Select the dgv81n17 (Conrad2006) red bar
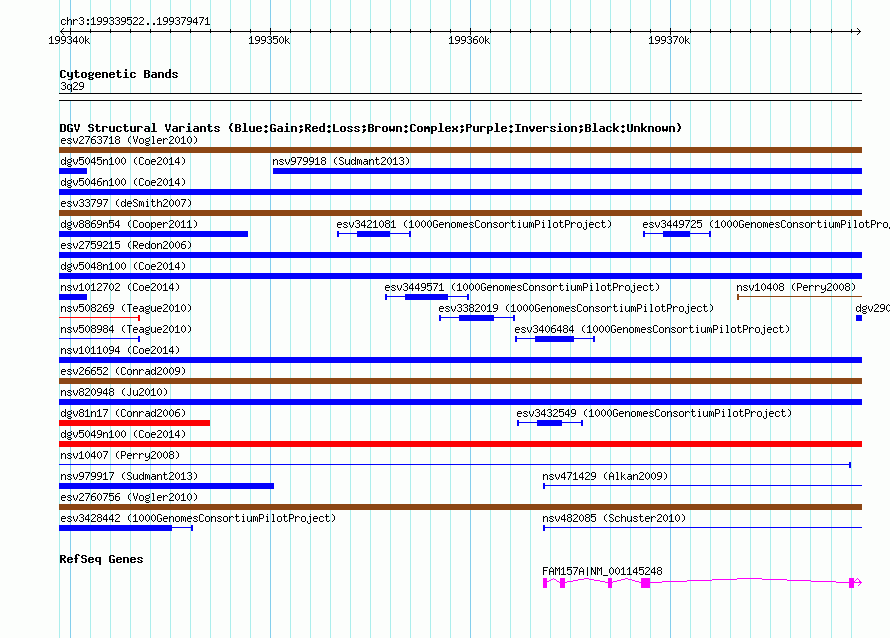The height and width of the screenshot is (638, 890). (x=135, y=423)
